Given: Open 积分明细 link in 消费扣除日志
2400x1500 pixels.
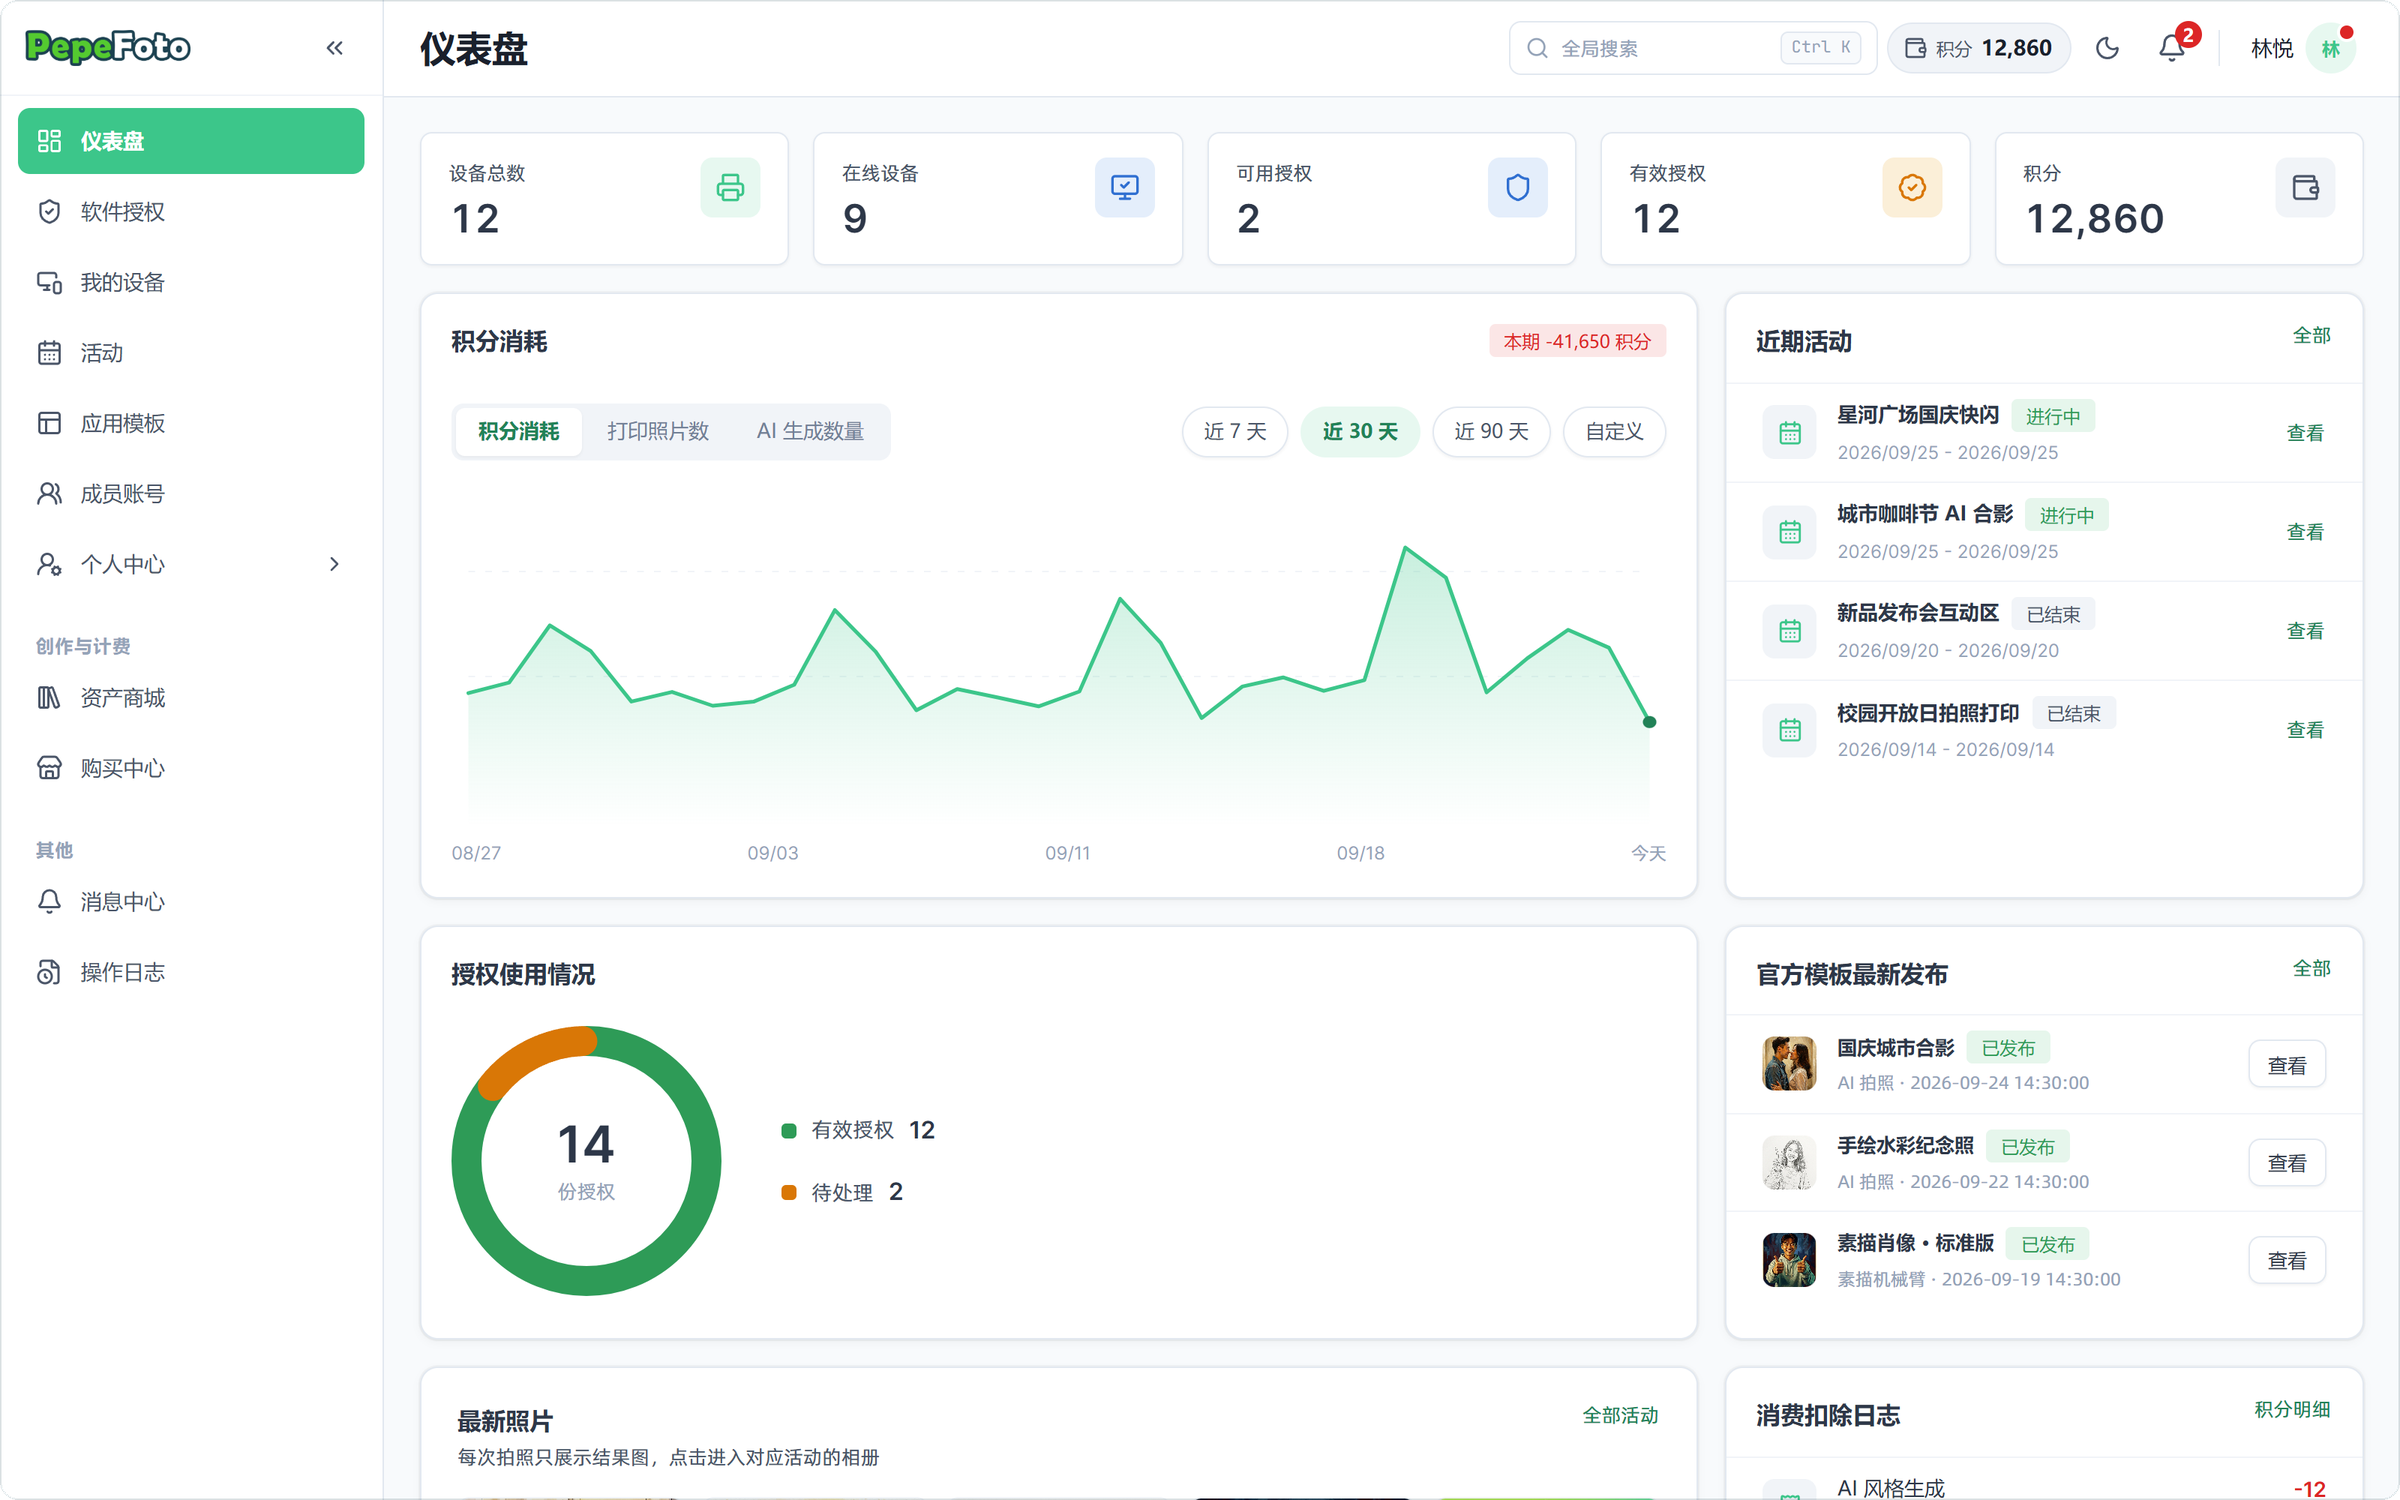Looking at the screenshot, I should 2291,1410.
